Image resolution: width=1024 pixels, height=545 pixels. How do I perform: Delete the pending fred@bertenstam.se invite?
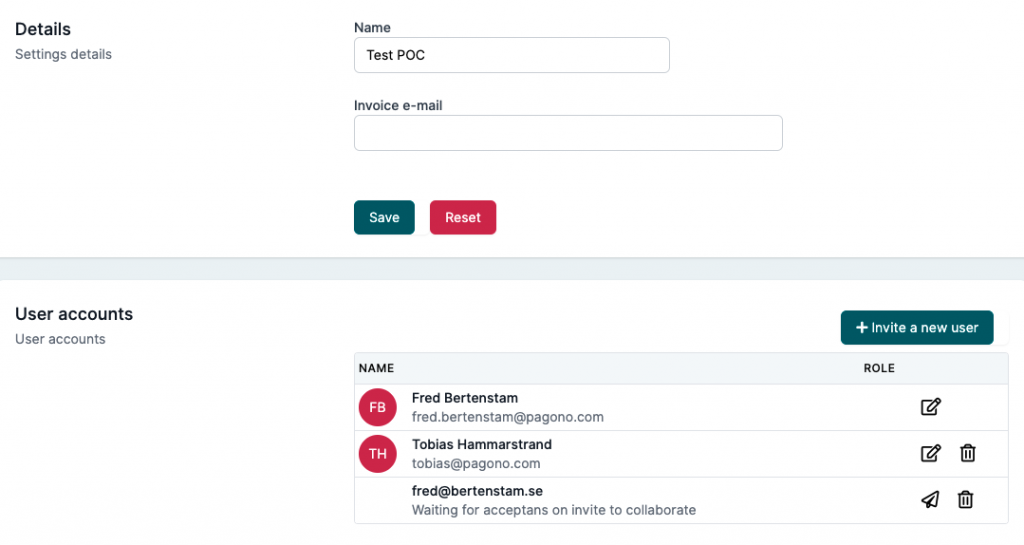coord(965,500)
